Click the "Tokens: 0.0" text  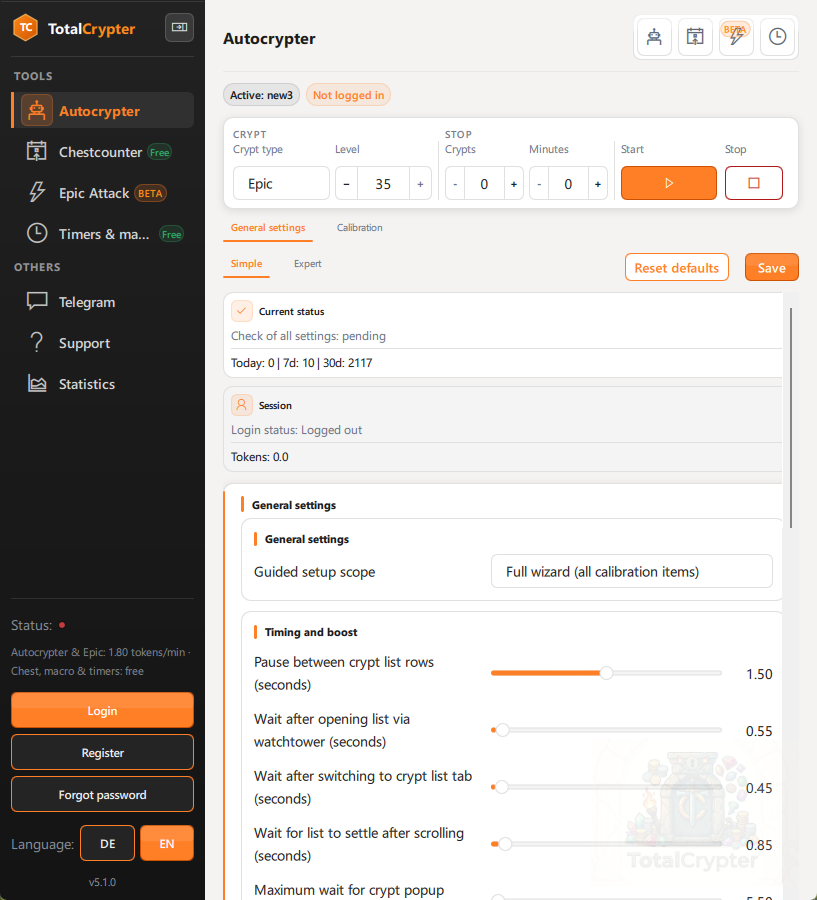point(260,457)
